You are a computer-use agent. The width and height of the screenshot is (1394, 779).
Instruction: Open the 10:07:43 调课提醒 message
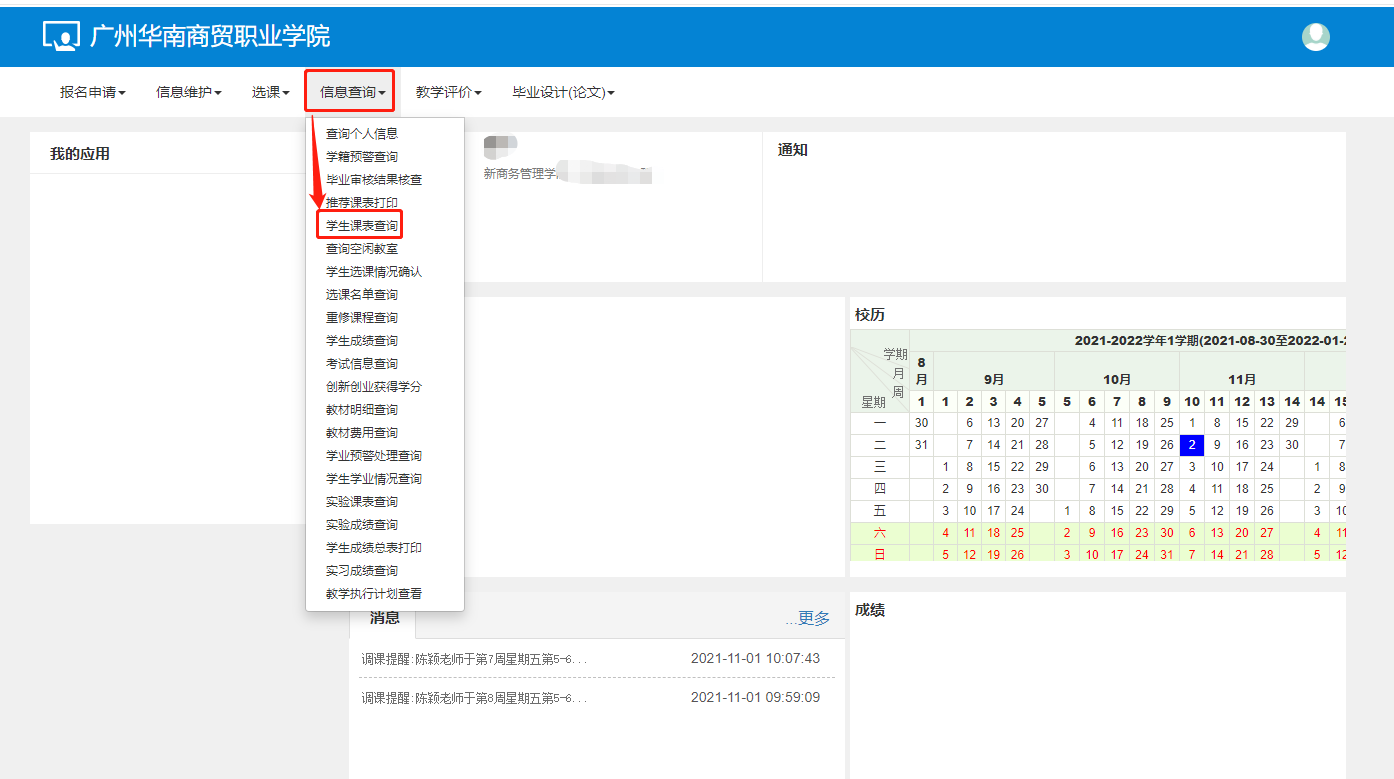click(474, 658)
